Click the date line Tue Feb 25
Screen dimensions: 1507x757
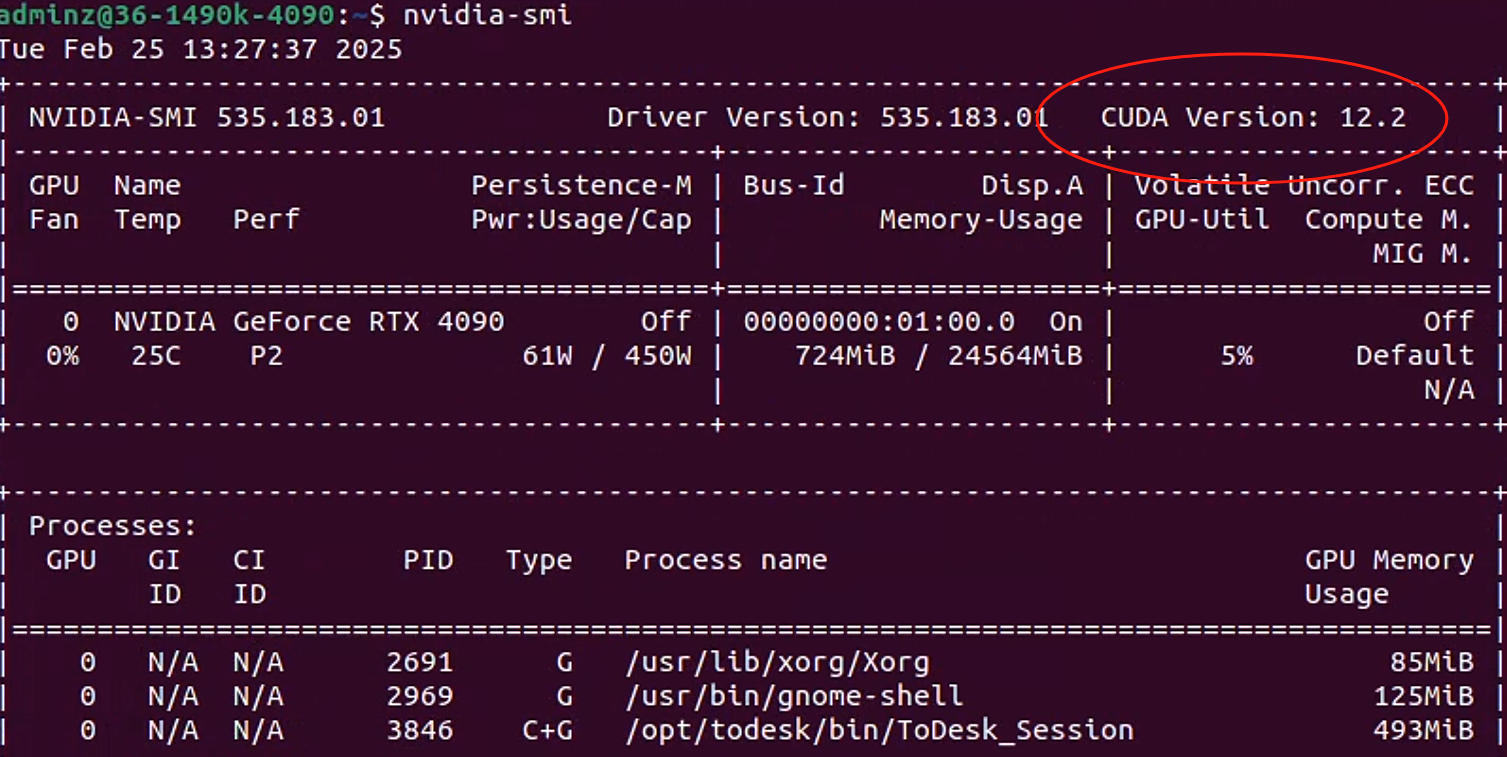pyautogui.click(x=200, y=49)
